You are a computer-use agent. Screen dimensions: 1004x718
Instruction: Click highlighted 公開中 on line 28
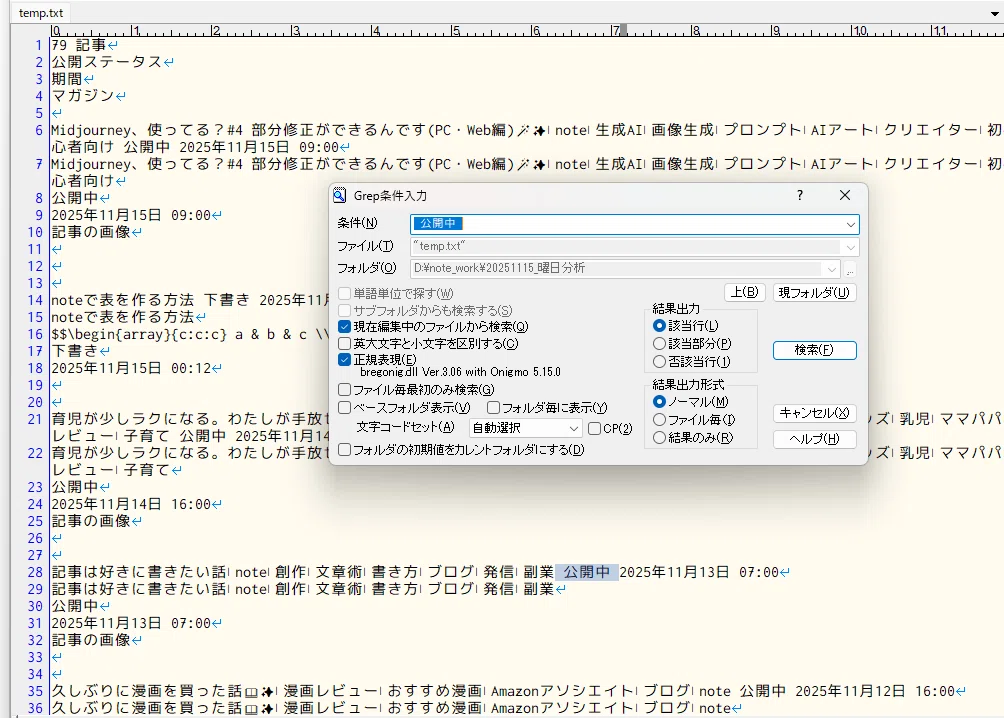[587, 572]
